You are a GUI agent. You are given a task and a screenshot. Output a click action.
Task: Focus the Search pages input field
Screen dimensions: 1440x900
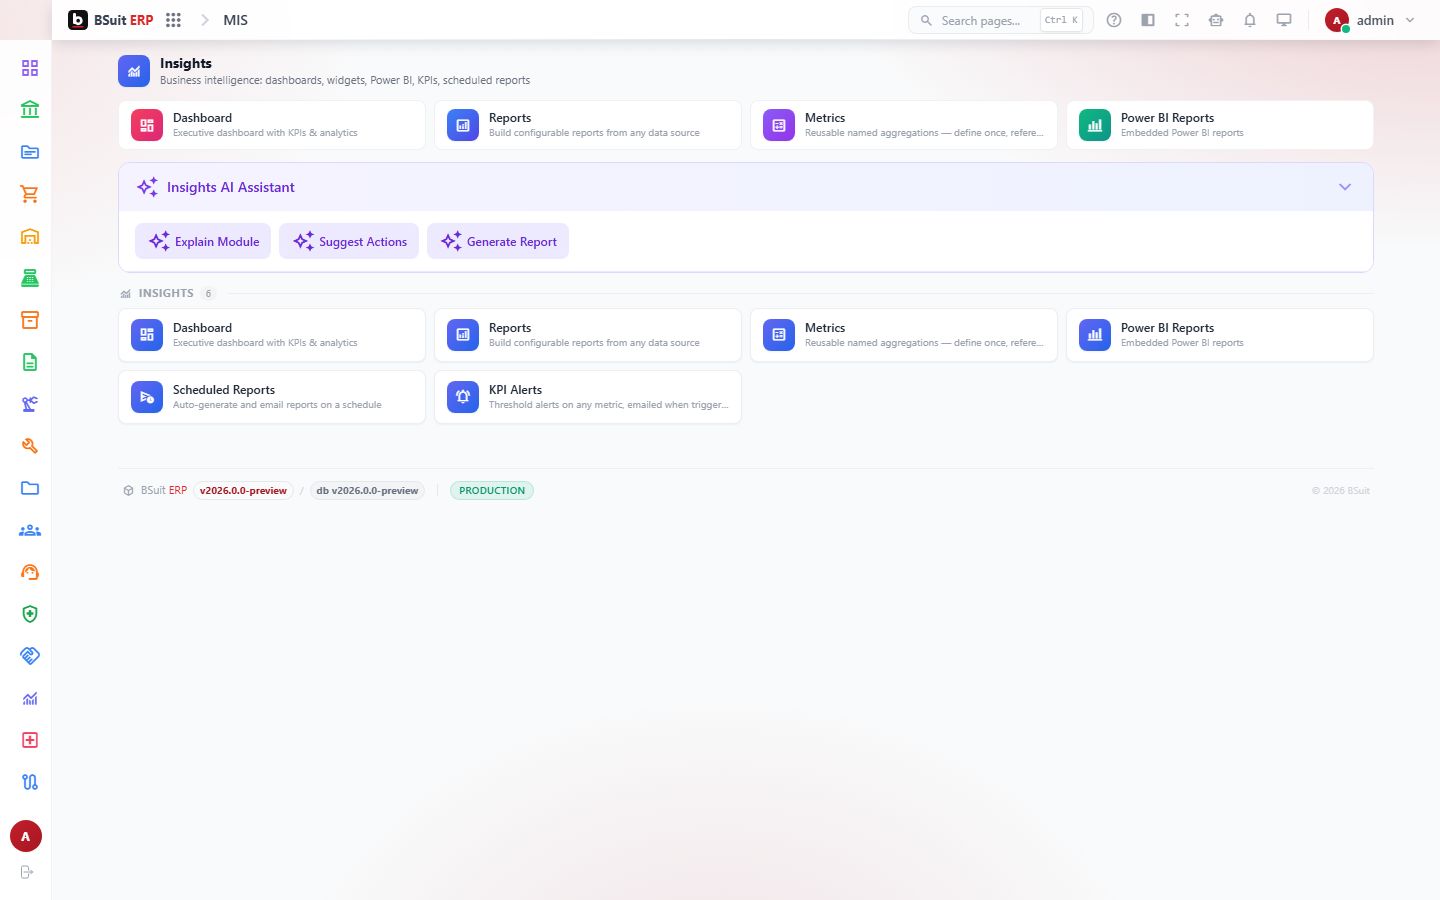tap(1000, 20)
